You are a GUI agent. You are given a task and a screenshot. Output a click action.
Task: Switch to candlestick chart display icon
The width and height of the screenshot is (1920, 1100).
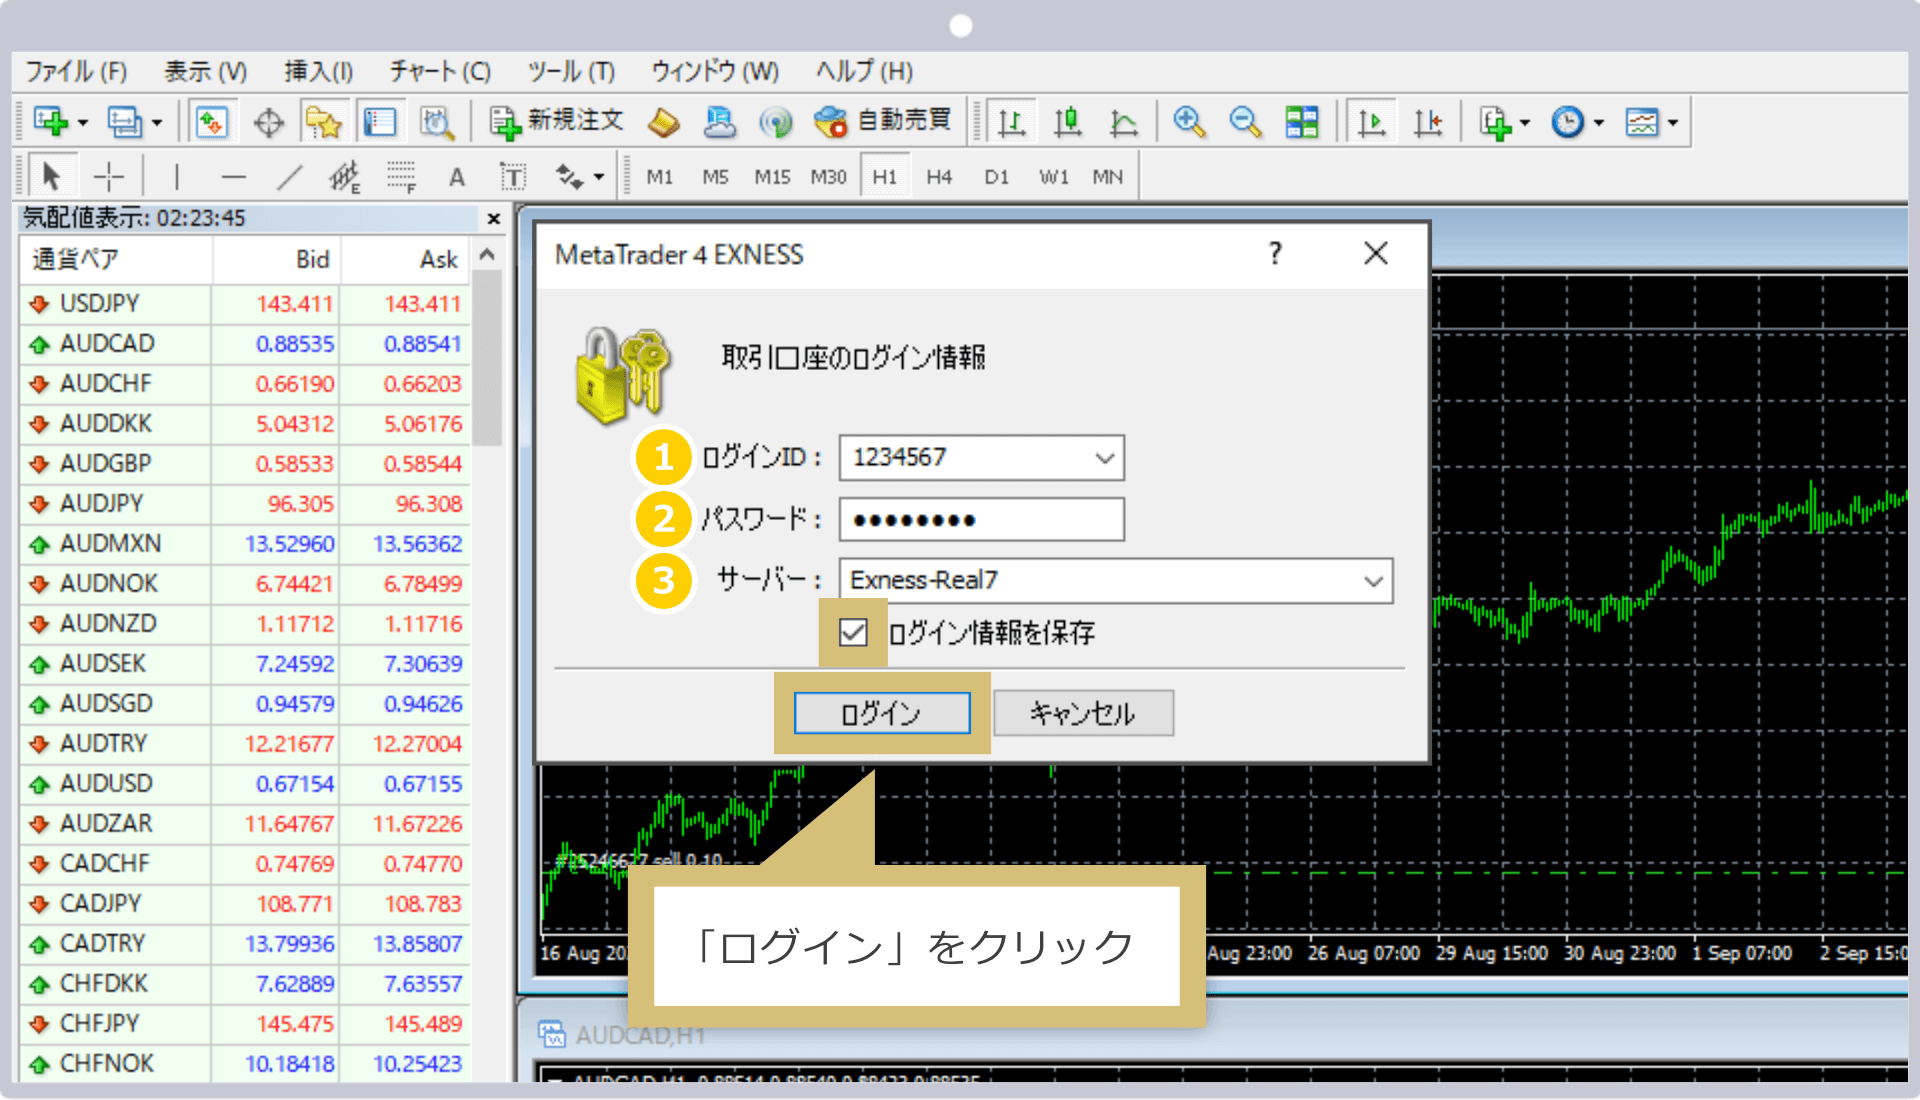pyautogui.click(x=1067, y=122)
